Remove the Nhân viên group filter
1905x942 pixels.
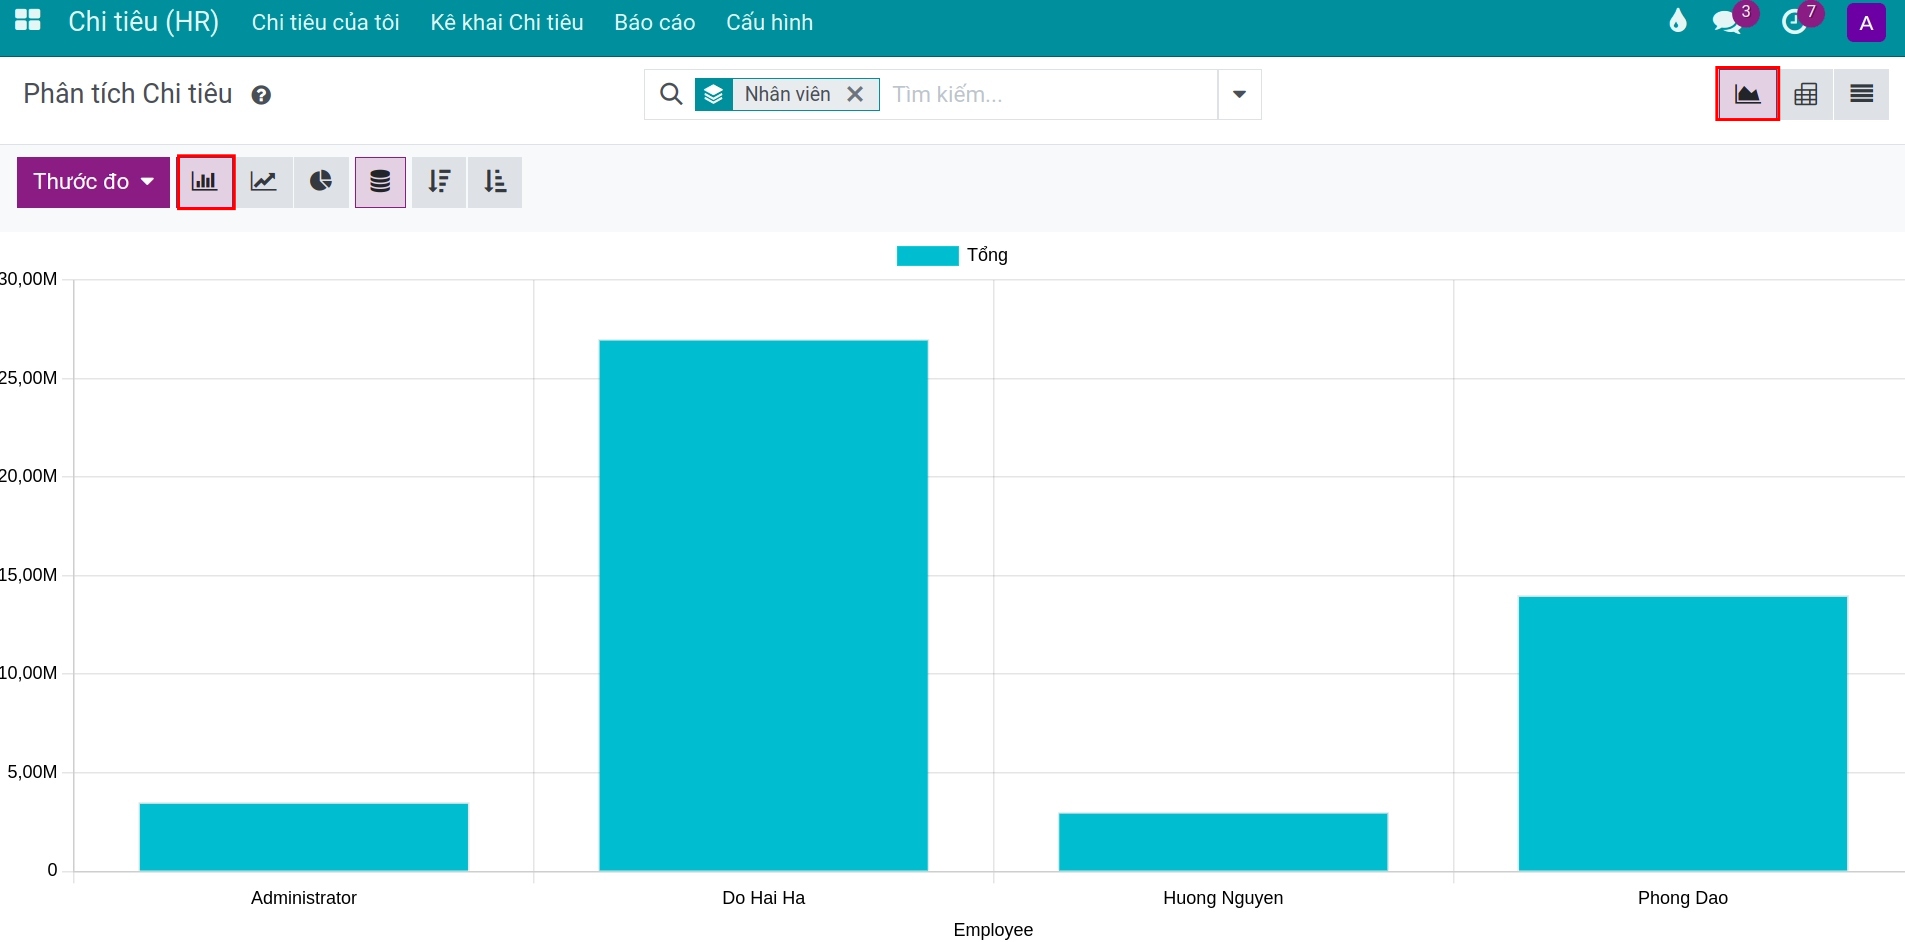[x=855, y=94]
